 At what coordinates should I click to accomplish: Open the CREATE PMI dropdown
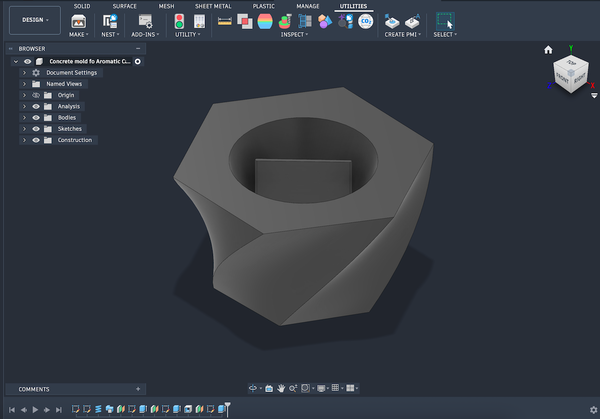click(x=403, y=34)
